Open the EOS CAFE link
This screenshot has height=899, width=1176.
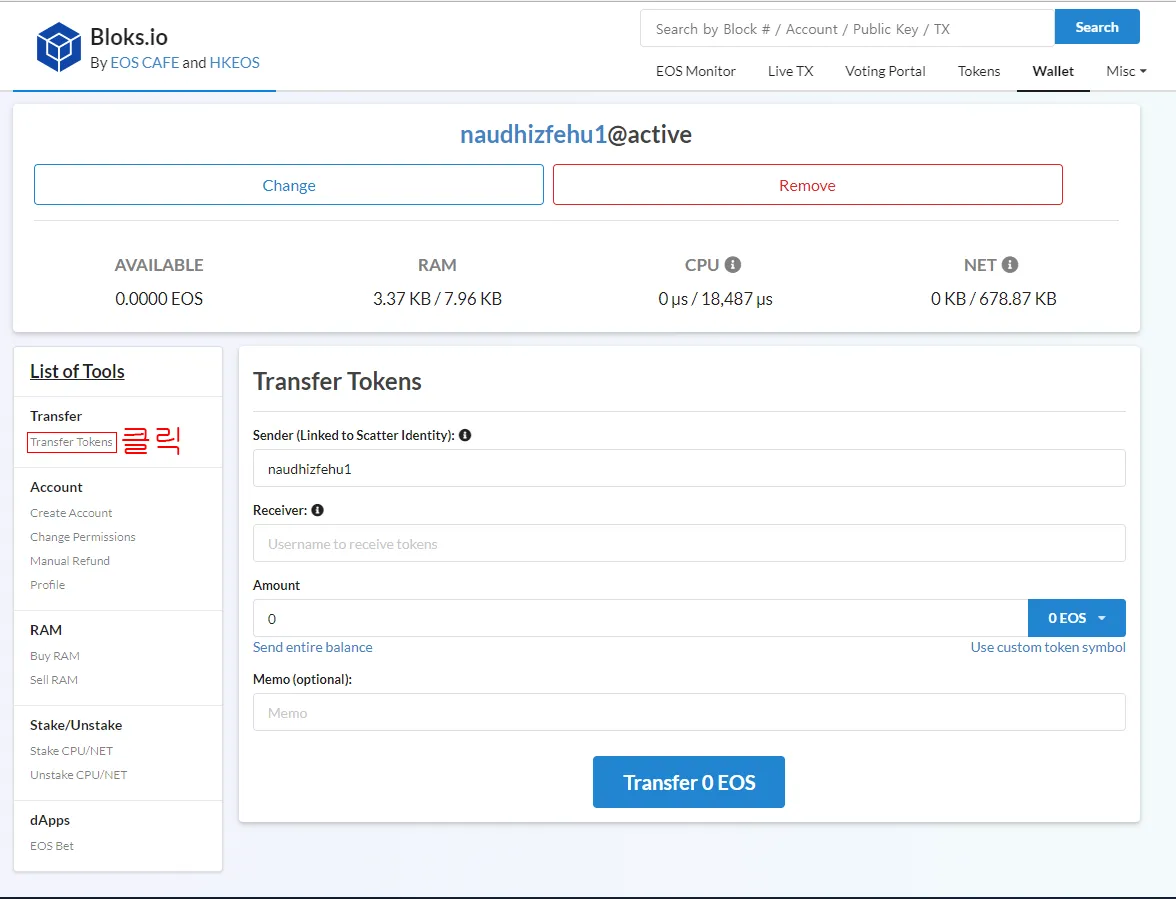point(145,63)
